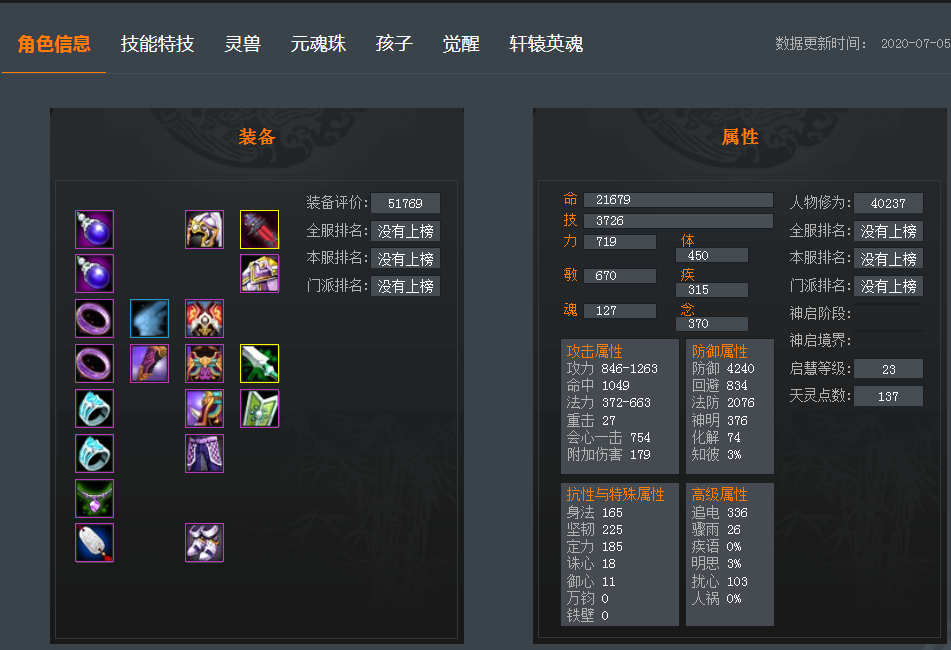951x650 pixels.
Task: Click the white boots equipment icon
Action: point(204,543)
